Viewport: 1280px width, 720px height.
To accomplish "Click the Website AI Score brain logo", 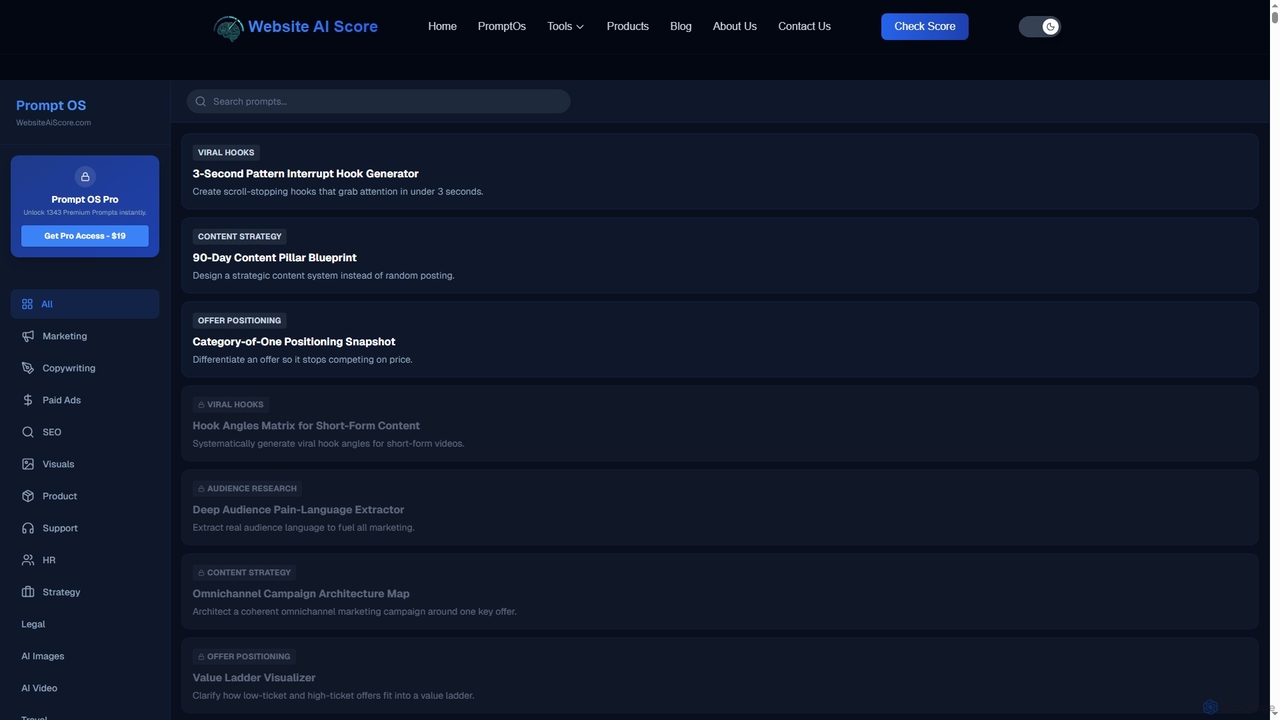I will coord(228,28).
